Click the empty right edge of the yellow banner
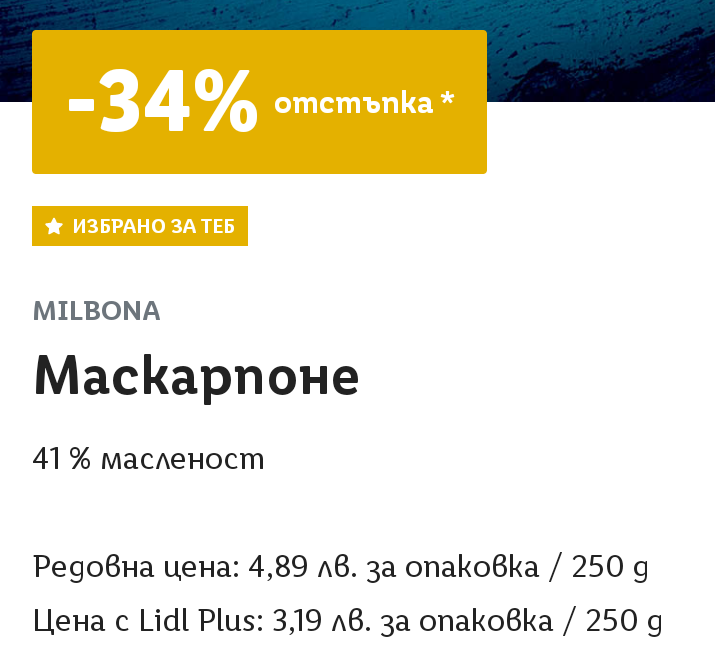This screenshot has height=672, width=715. 473,150
